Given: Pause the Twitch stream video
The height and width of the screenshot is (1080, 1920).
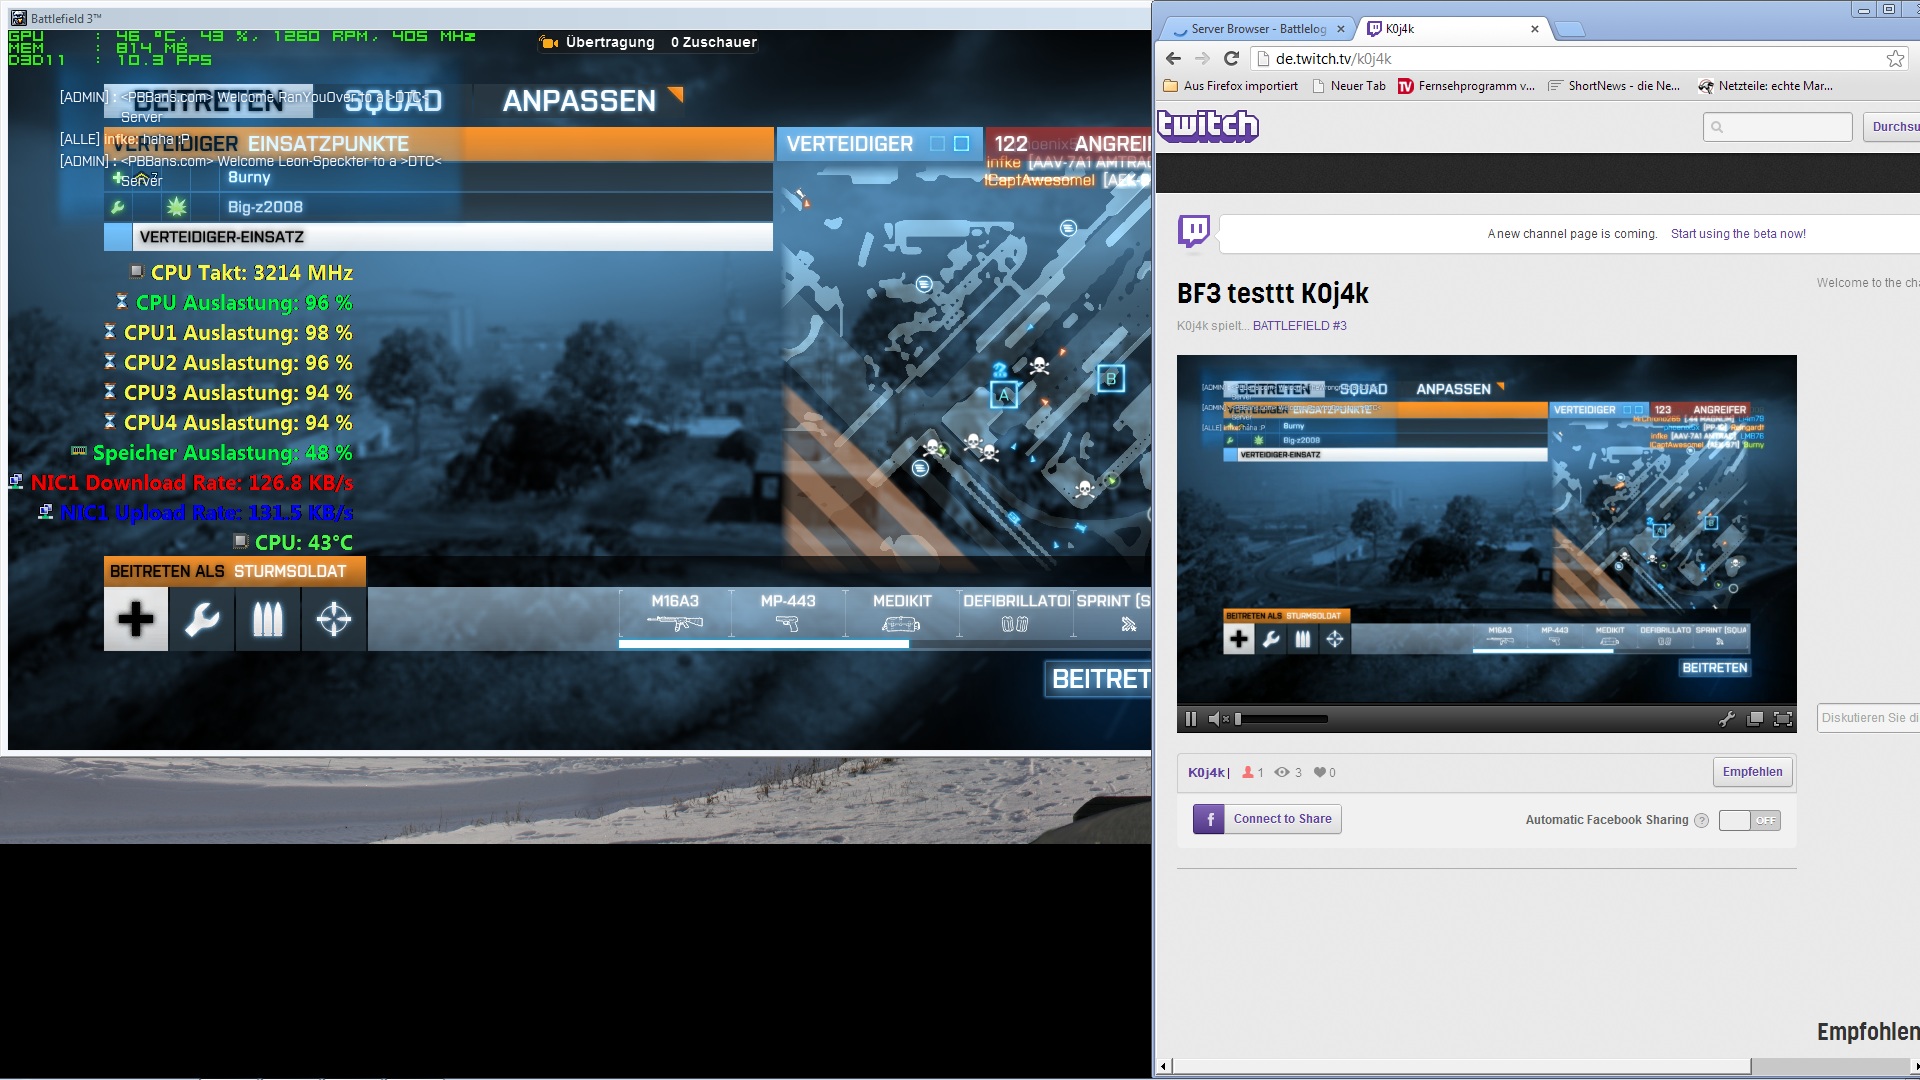Looking at the screenshot, I should 1190,718.
